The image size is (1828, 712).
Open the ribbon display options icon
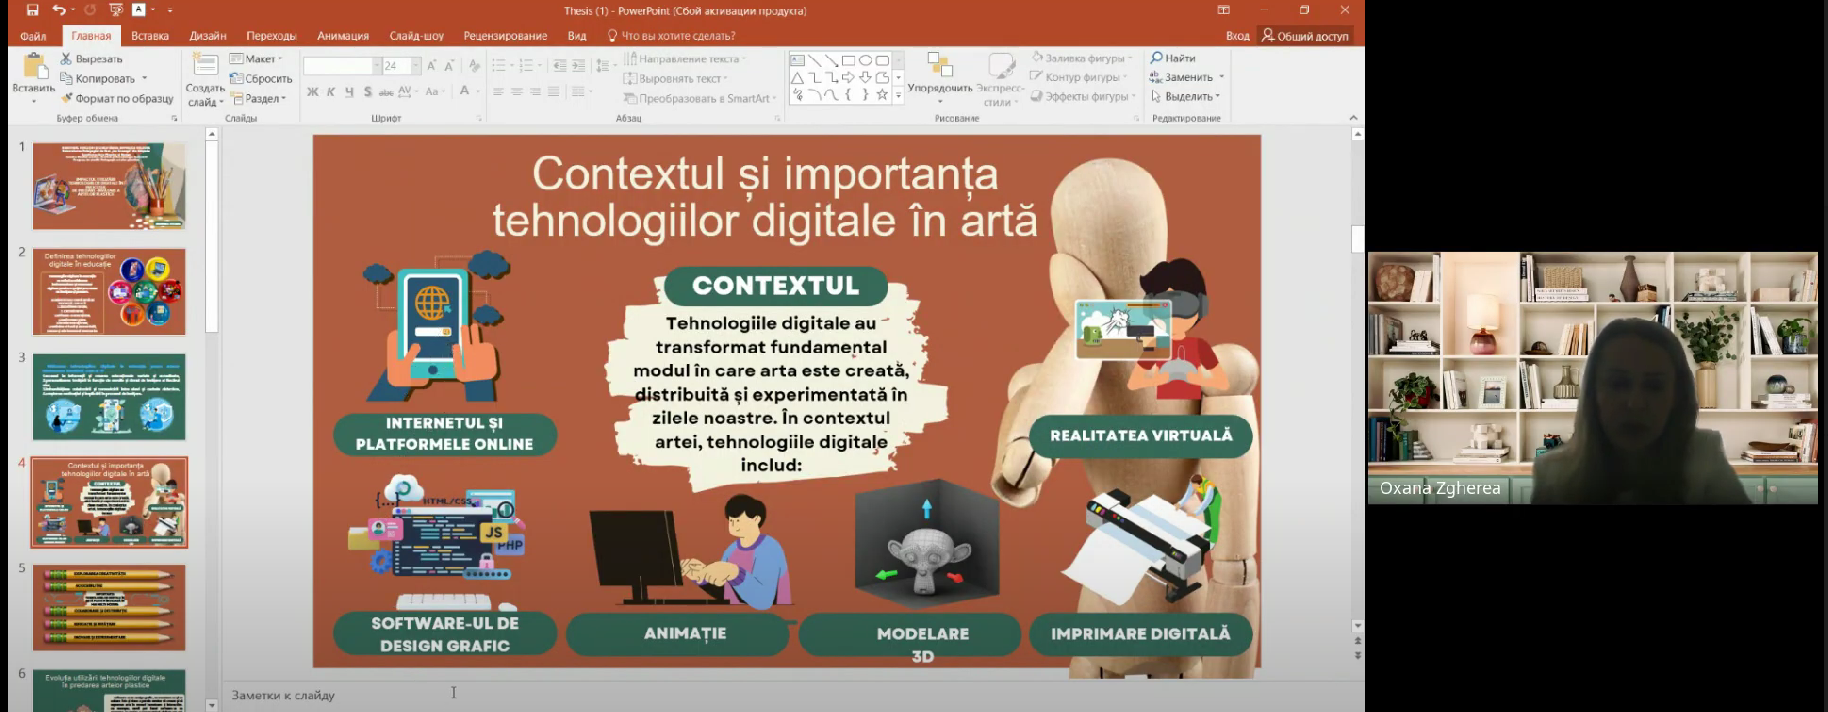(1223, 10)
